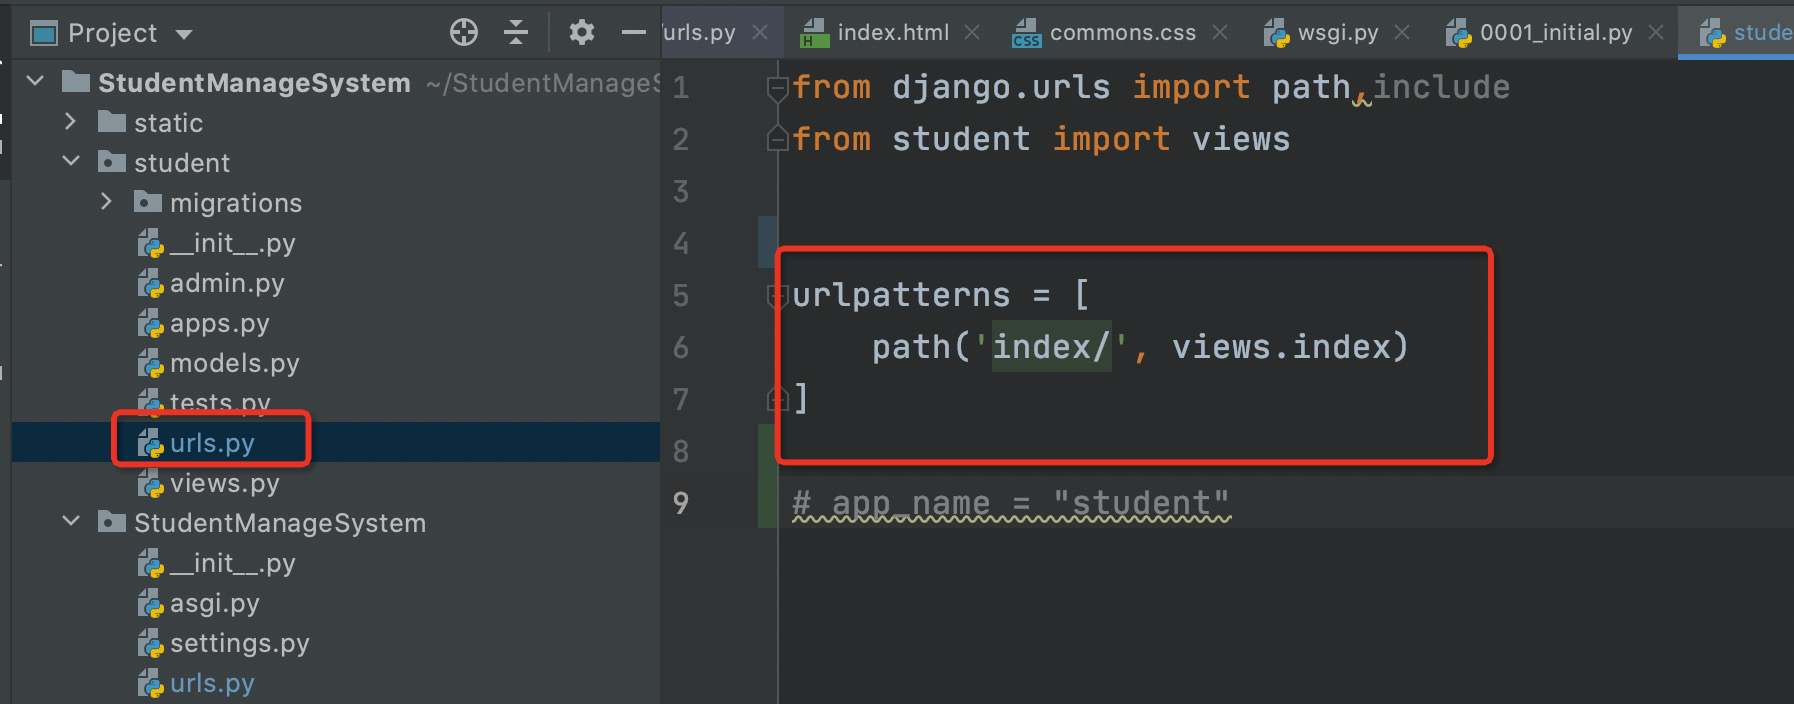Open Project panel settings gear
This screenshot has width=1794, height=704.
pyautogui.click(x=581, y=33)
